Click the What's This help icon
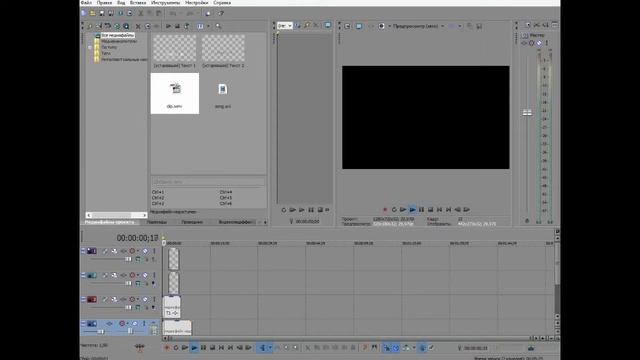The height and width of the screenshot is (360, 640). click(221, 13)
